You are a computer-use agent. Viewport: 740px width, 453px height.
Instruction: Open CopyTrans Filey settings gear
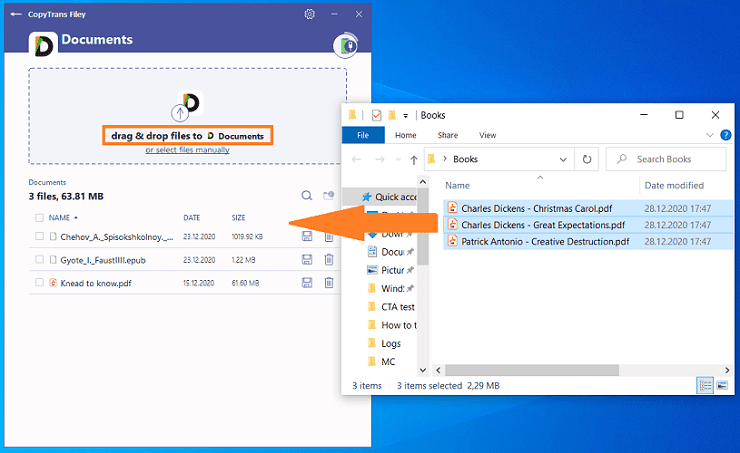pos(309,14)
